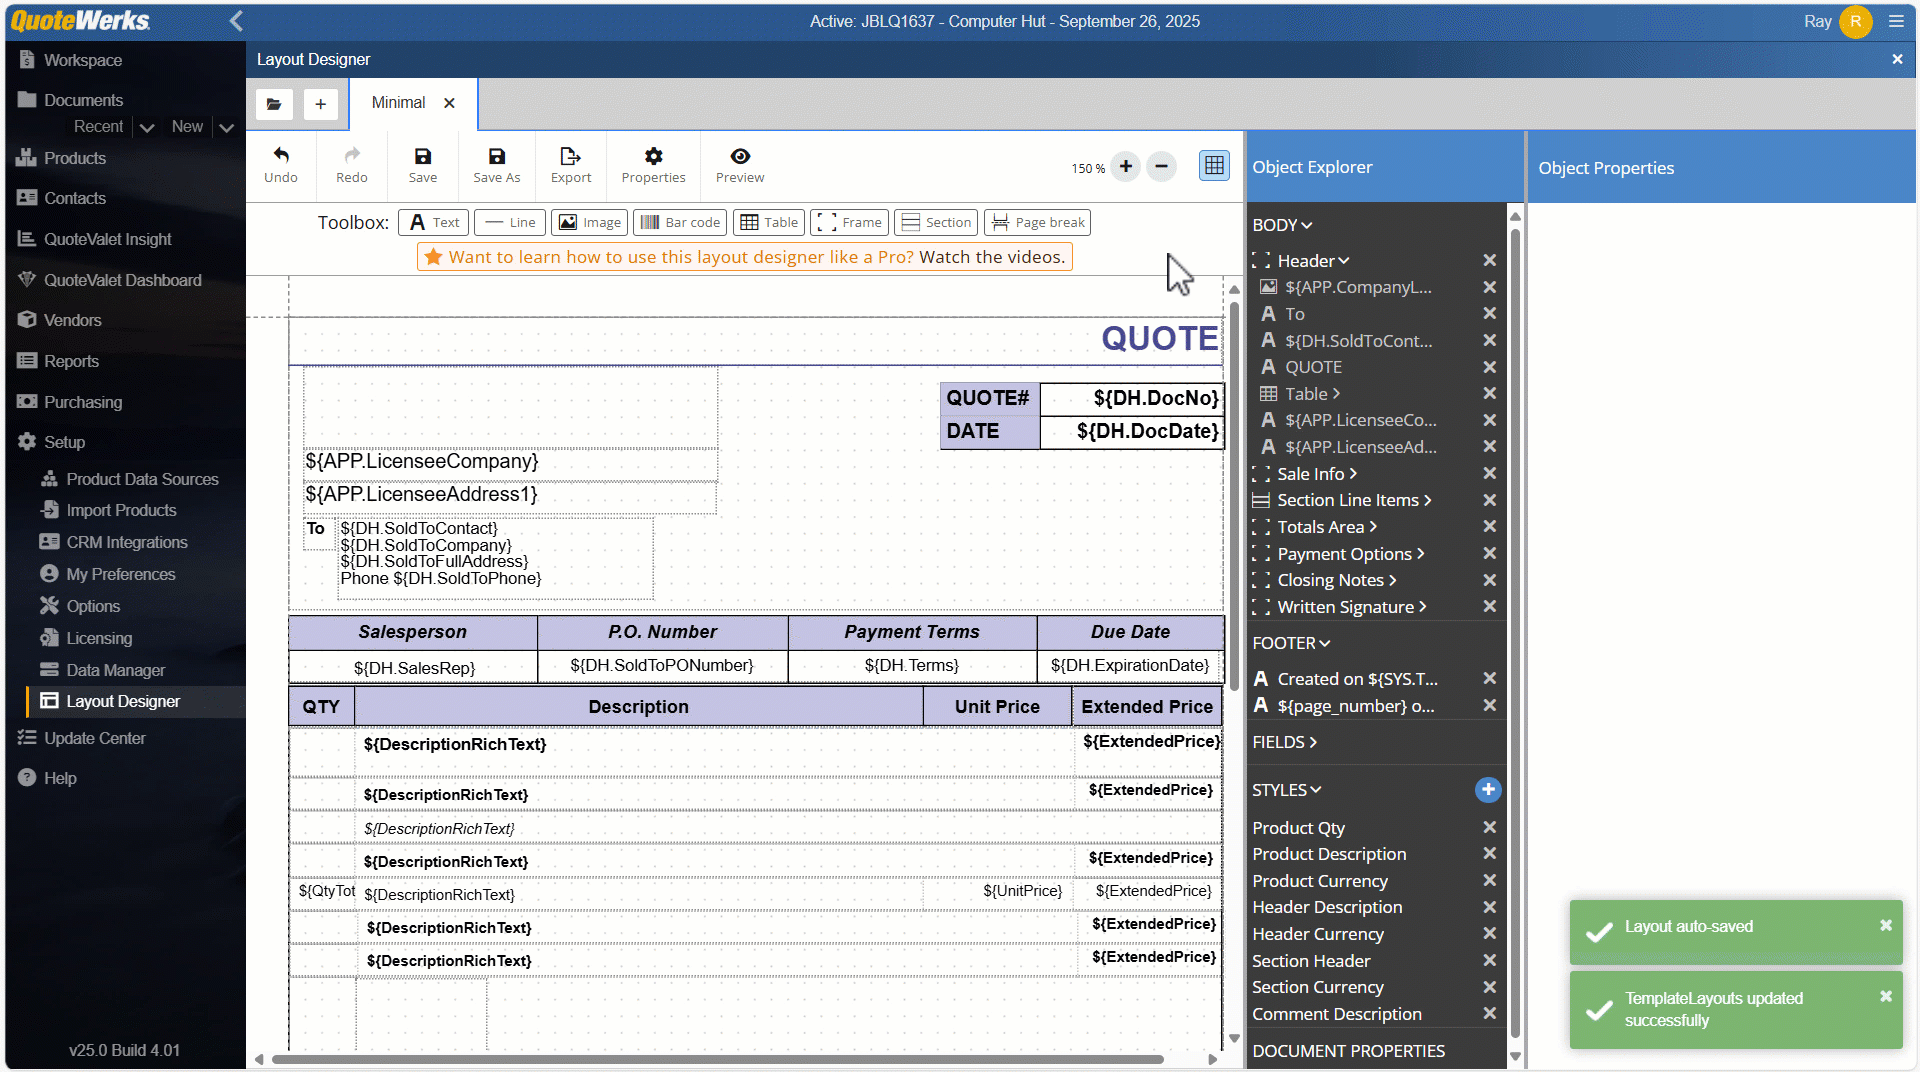Dismiss the Layout auto-saved notification

point(1885,925)
